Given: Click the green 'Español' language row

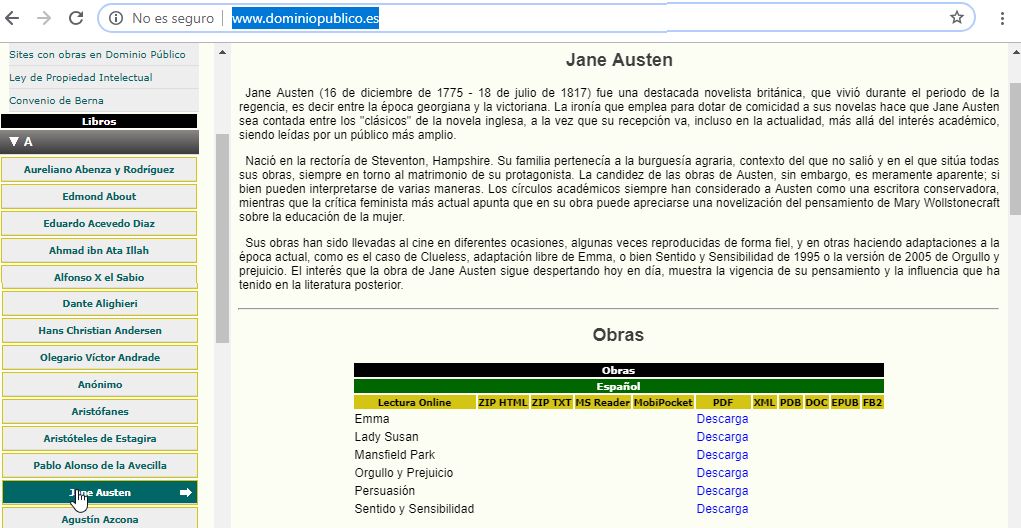Looking at the screenshot, I should 619,386.
